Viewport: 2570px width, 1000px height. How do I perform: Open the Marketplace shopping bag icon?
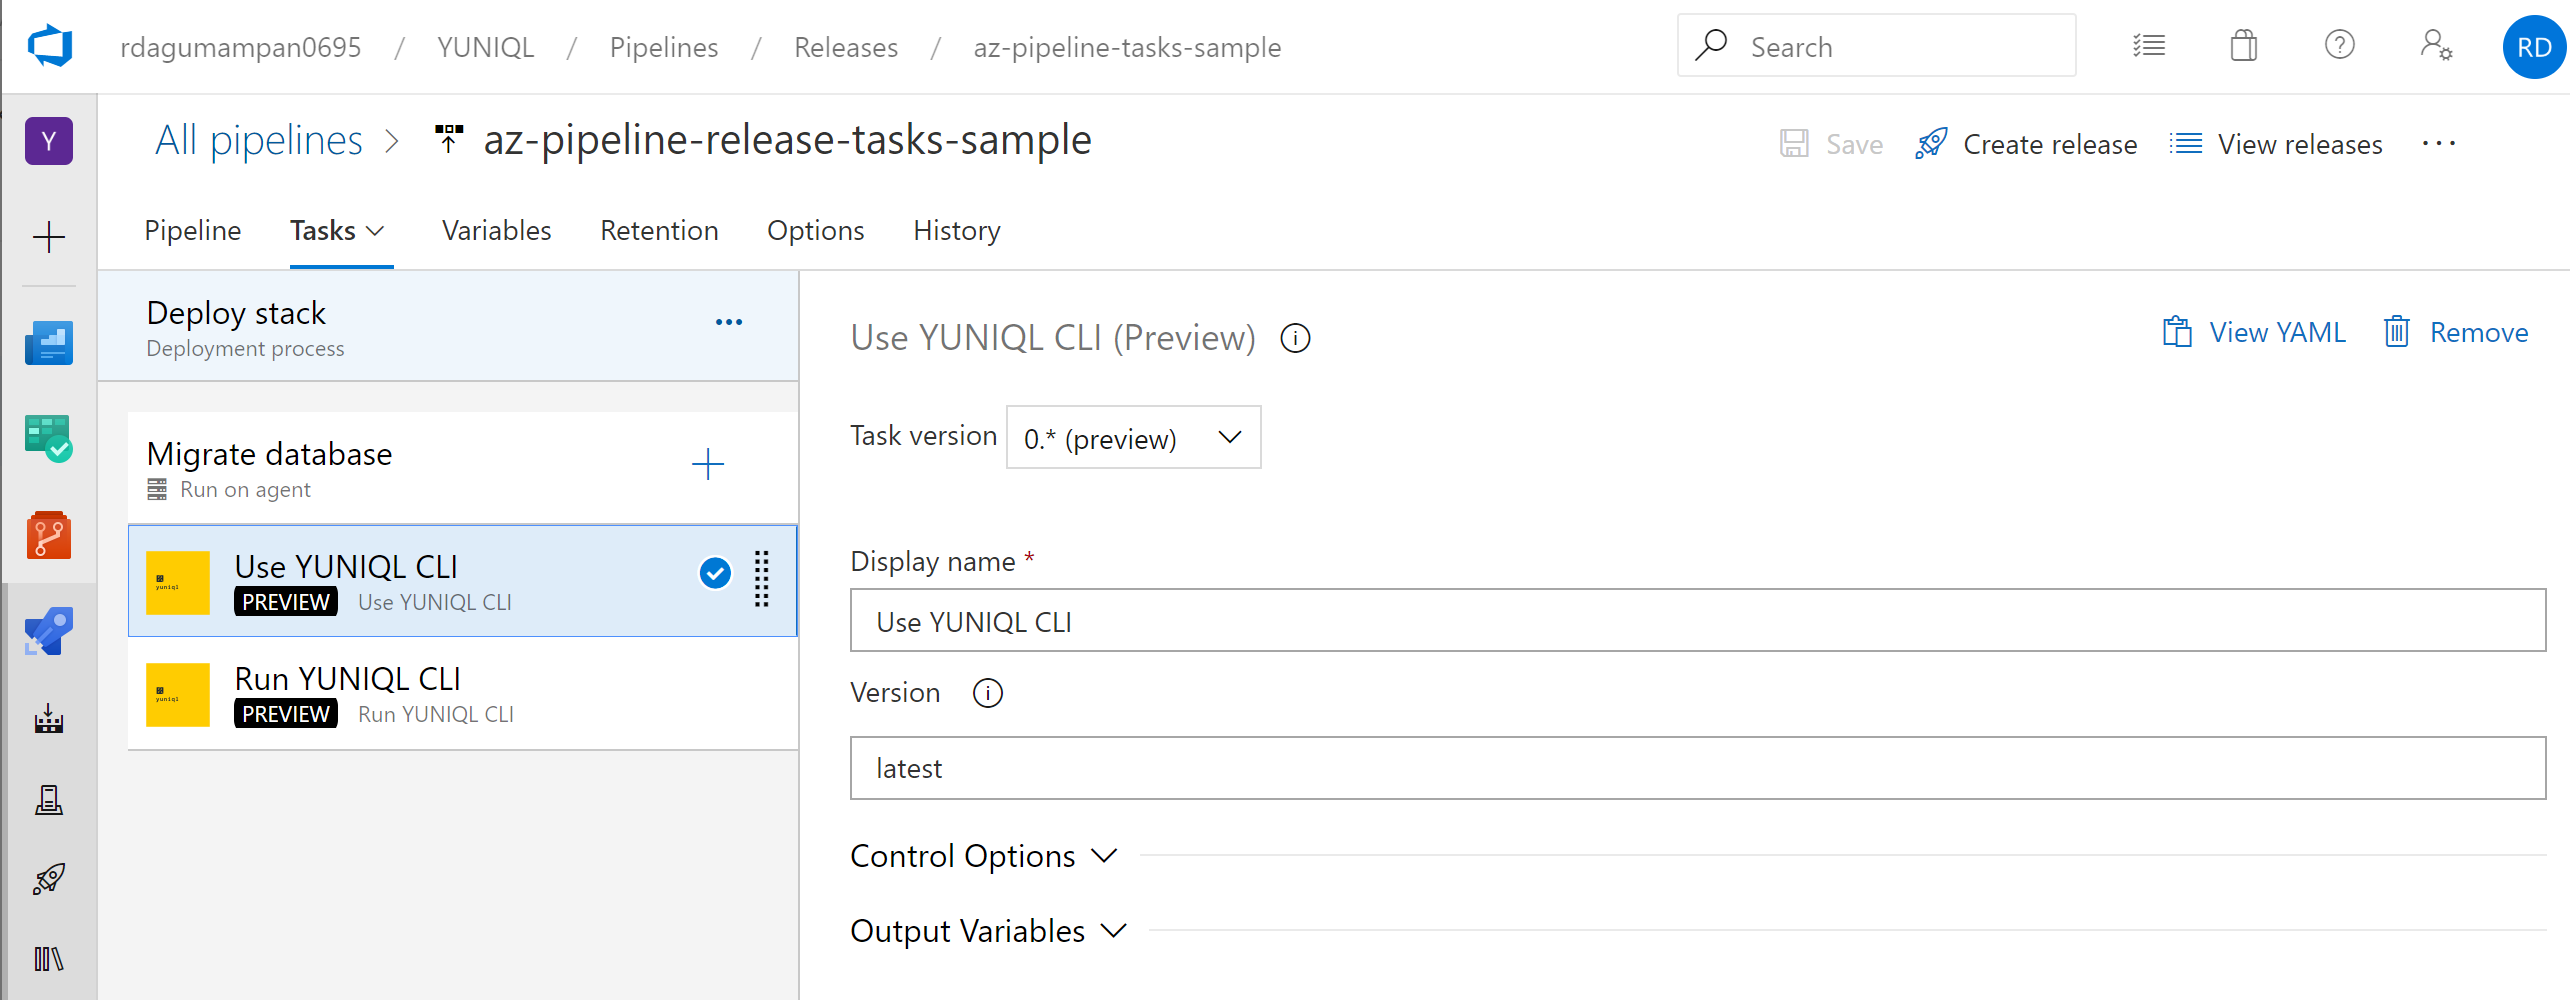(2244, 46)
